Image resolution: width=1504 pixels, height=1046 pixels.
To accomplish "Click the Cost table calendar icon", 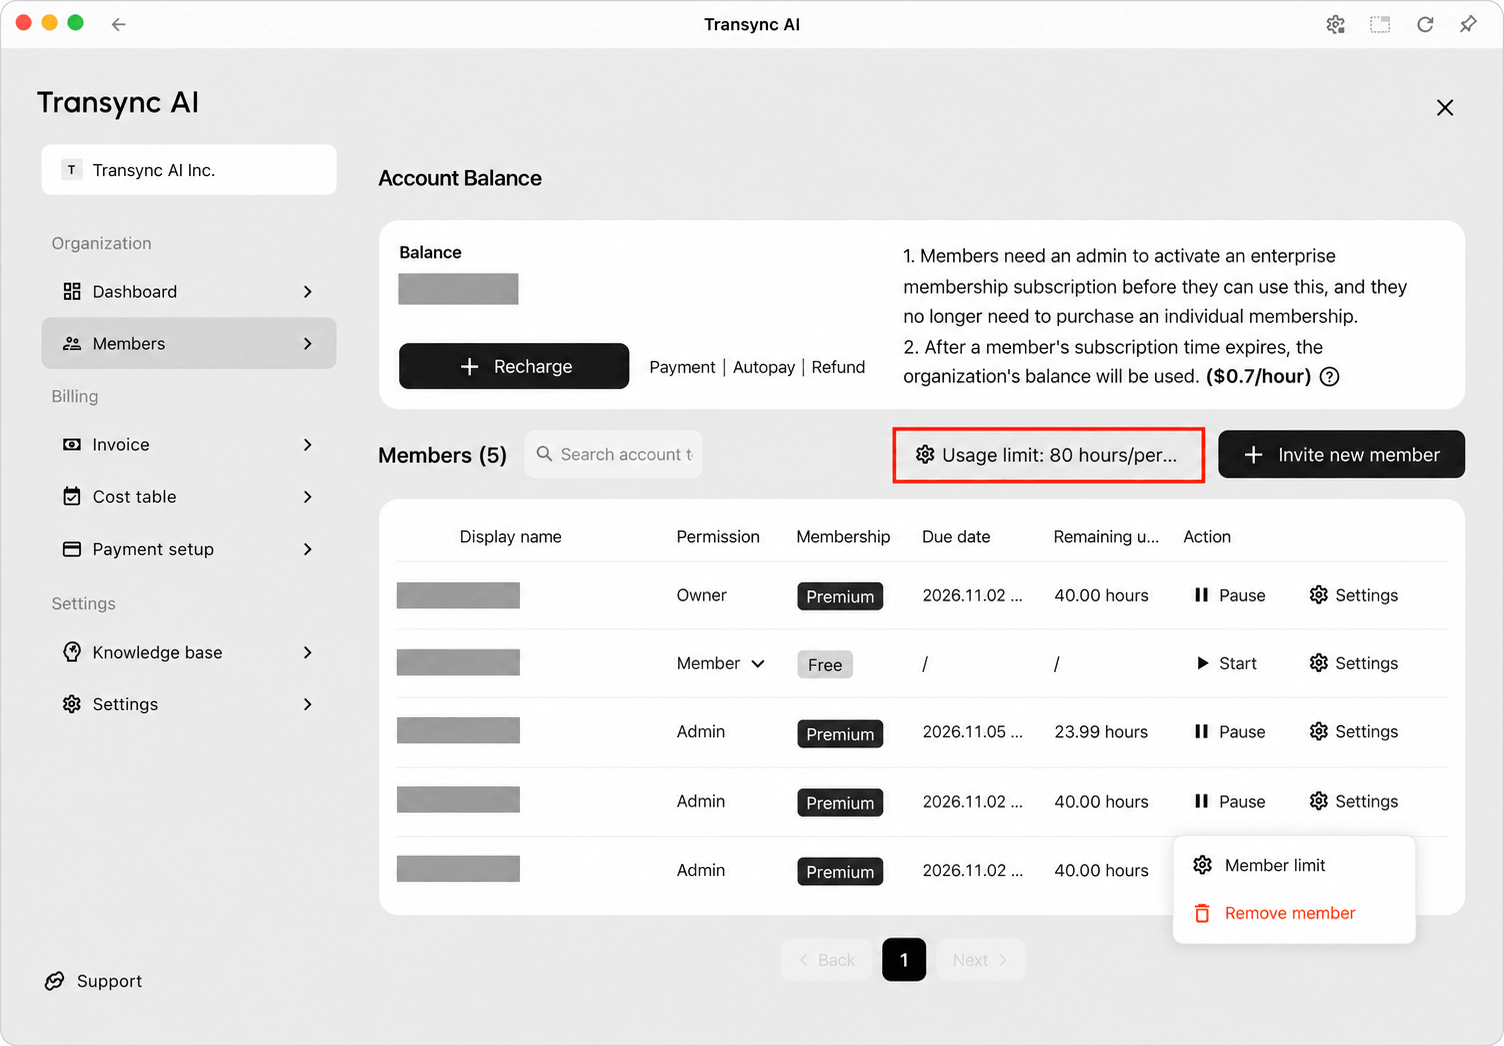I will tap(72, 497).
